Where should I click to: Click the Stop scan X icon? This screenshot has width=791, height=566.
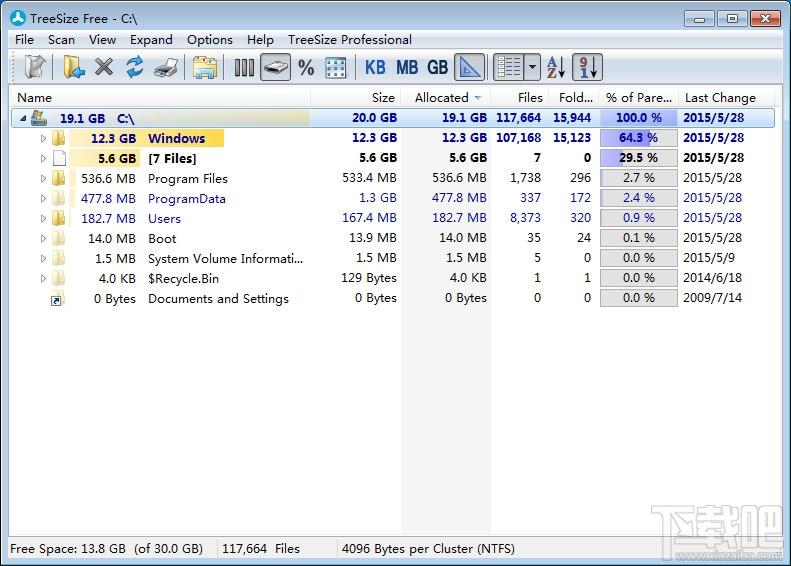(104, 67)
